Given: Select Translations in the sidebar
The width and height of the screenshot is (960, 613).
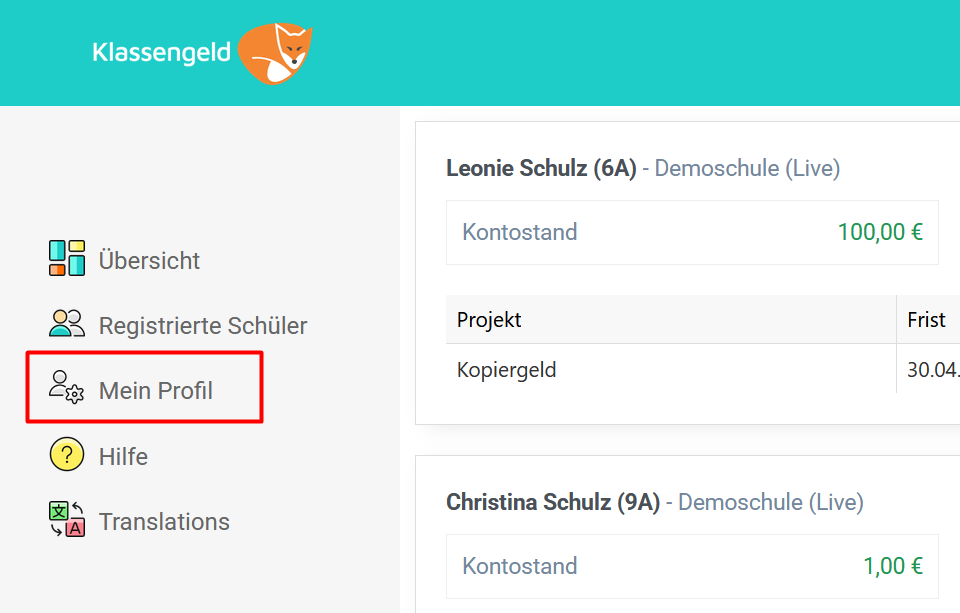Looking at the screenshot, I should click(164, 522).
